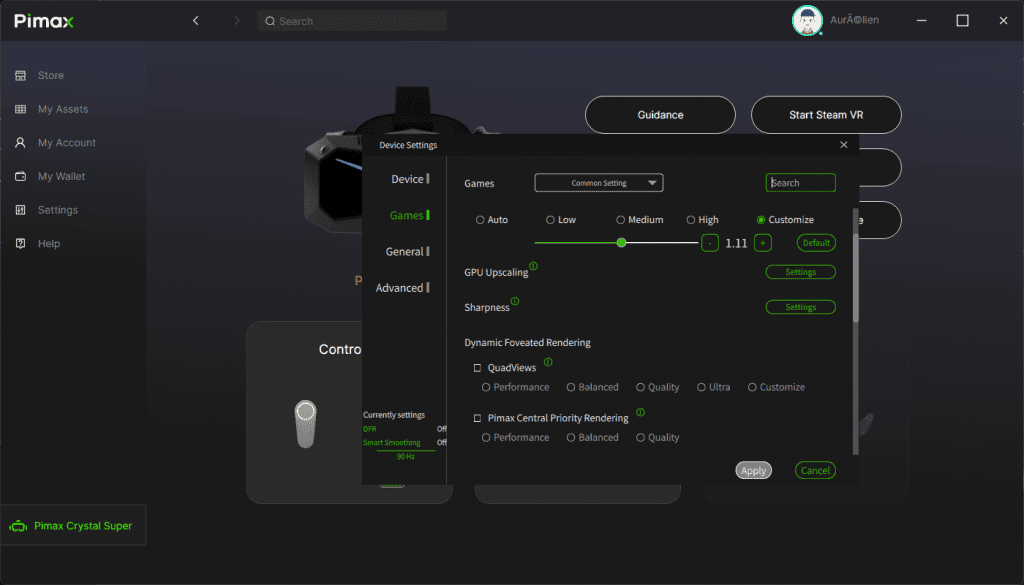Click the render quality value 1.11

point(736,244)
